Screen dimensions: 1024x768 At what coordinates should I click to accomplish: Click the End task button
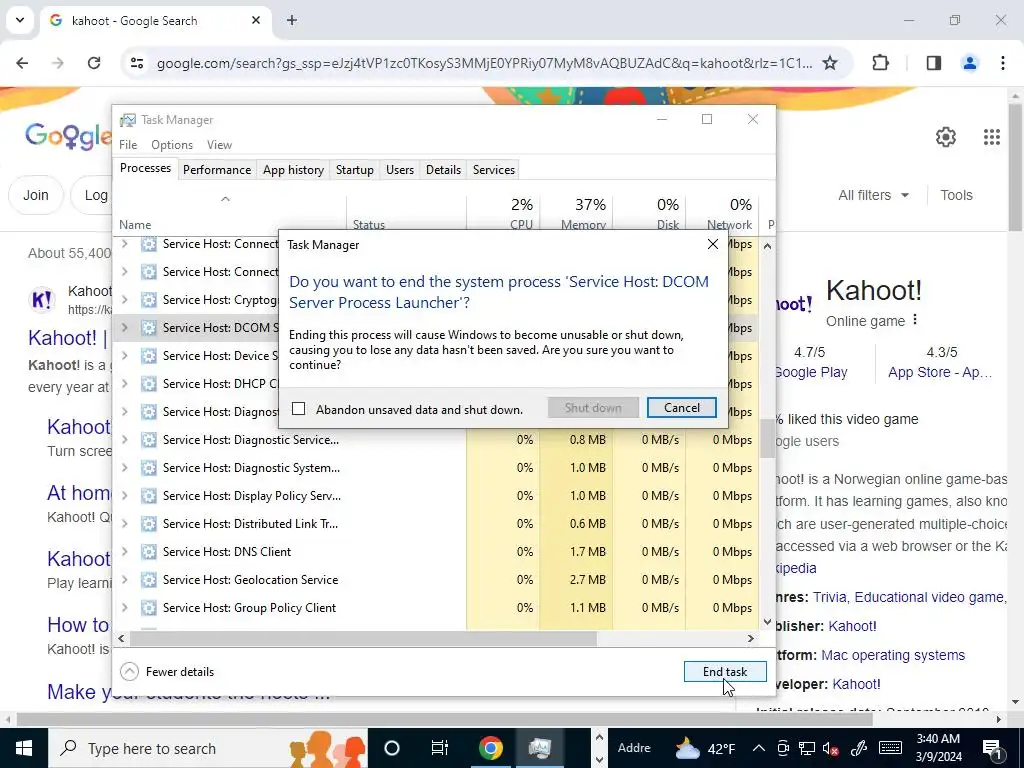(x=725, y=671)
